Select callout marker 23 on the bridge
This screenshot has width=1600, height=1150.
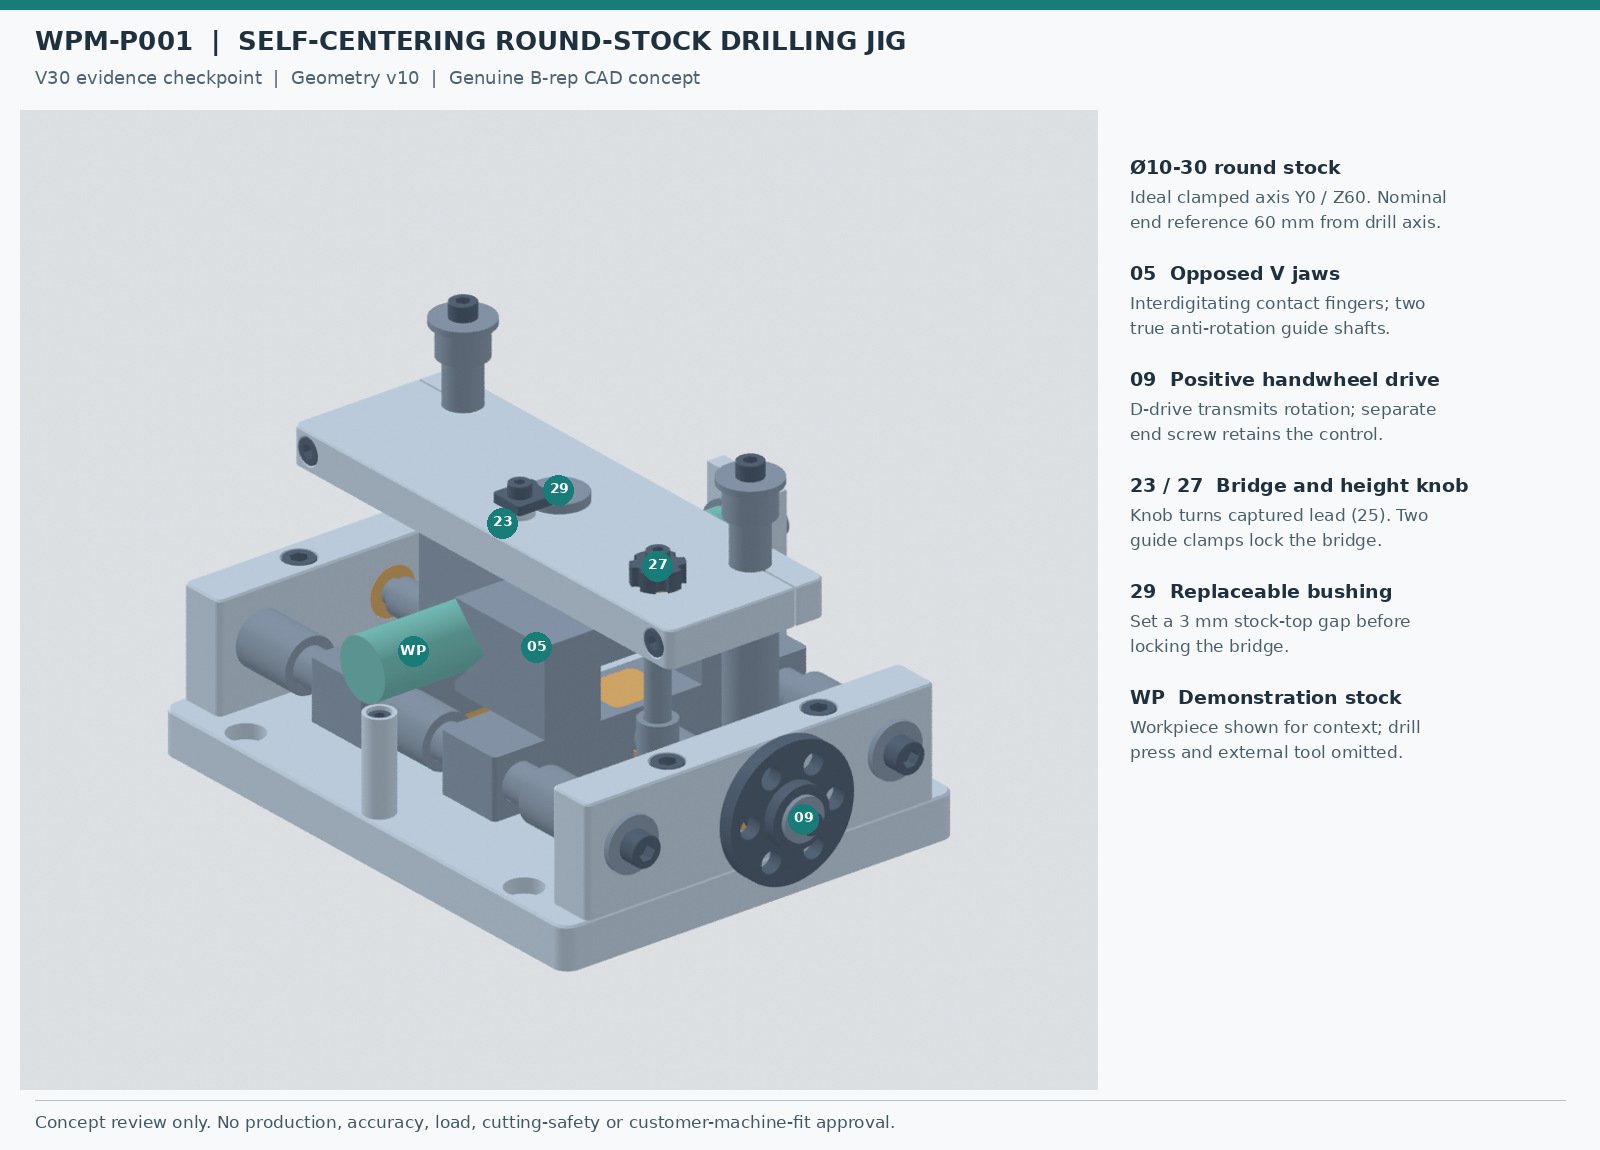click(x=503, y=522)
